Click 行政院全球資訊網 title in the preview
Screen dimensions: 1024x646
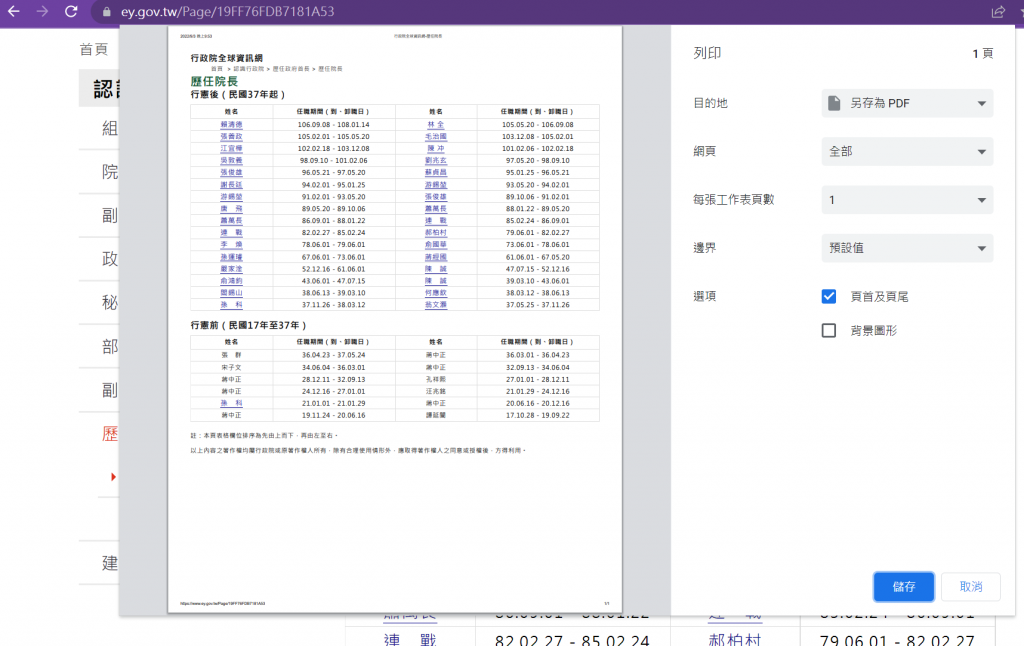(227, 58)
